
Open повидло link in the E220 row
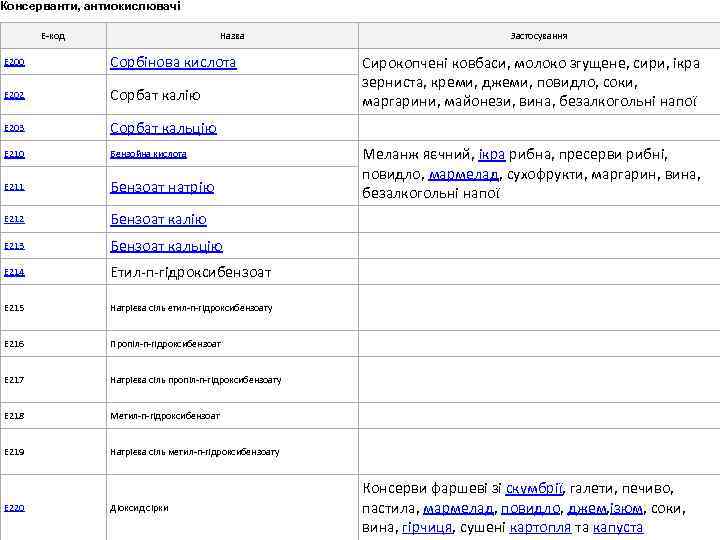click(530, 508)
